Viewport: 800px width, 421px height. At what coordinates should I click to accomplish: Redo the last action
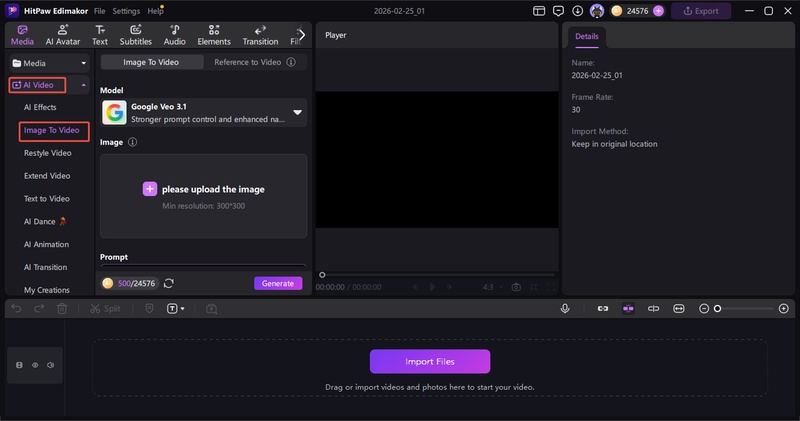(39, 309)
